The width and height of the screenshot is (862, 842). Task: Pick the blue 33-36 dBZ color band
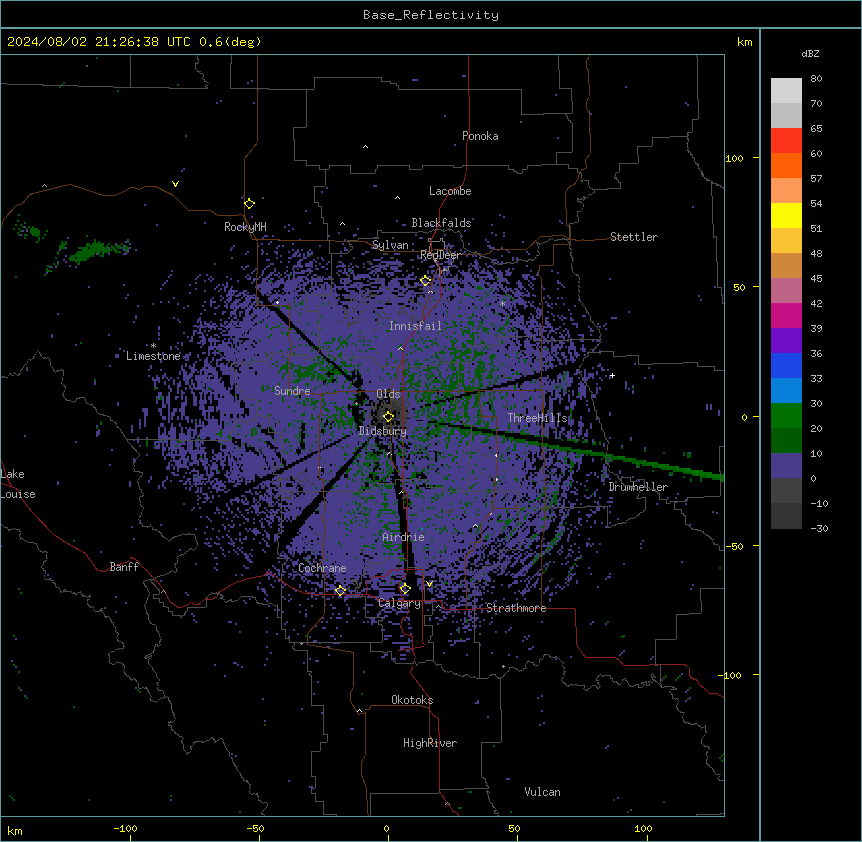click(x=786, y=365)
